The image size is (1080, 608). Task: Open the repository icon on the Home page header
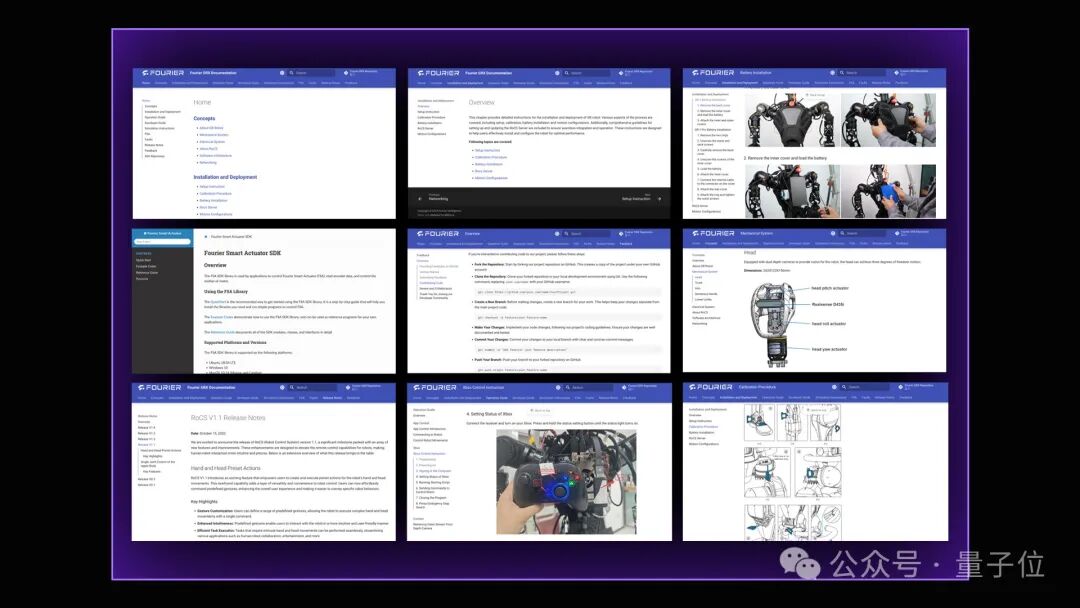point(346,72)
